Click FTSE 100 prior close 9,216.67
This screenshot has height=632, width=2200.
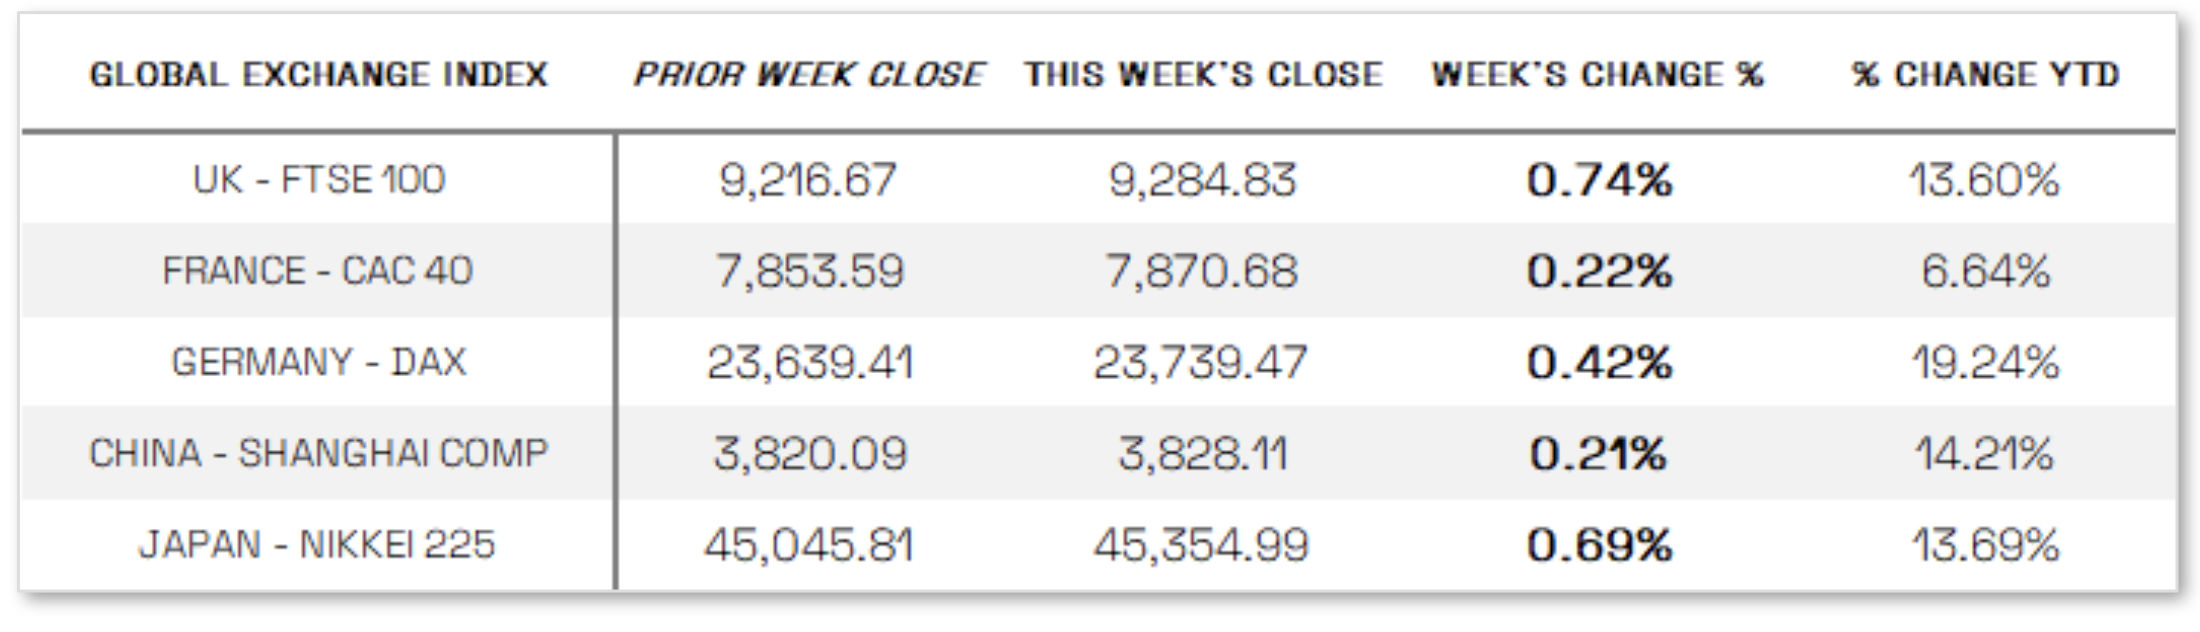click(808, 180)
